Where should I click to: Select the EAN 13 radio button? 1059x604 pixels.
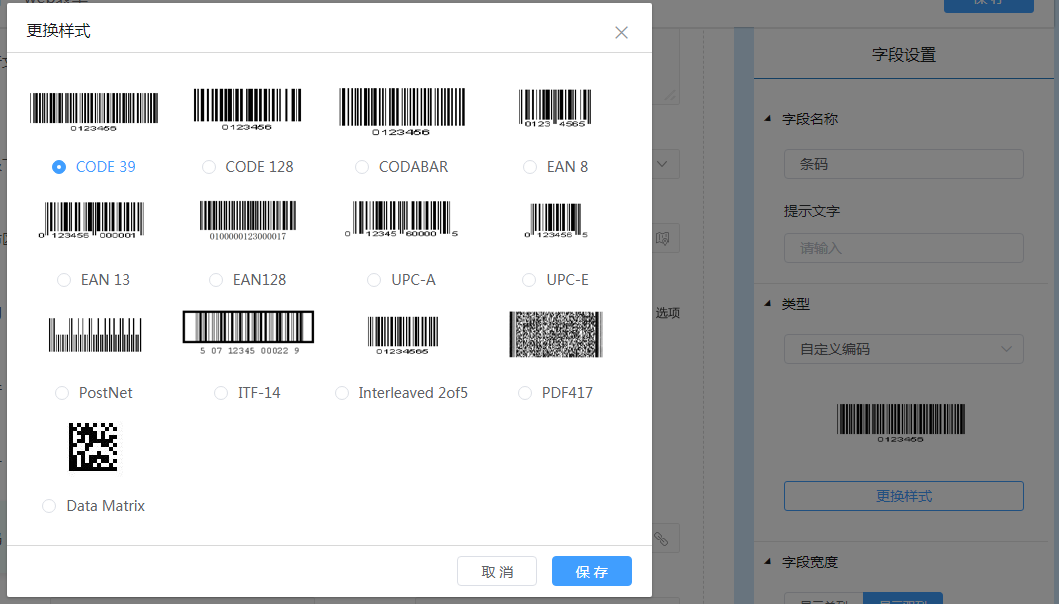click(x=64, y=280)
